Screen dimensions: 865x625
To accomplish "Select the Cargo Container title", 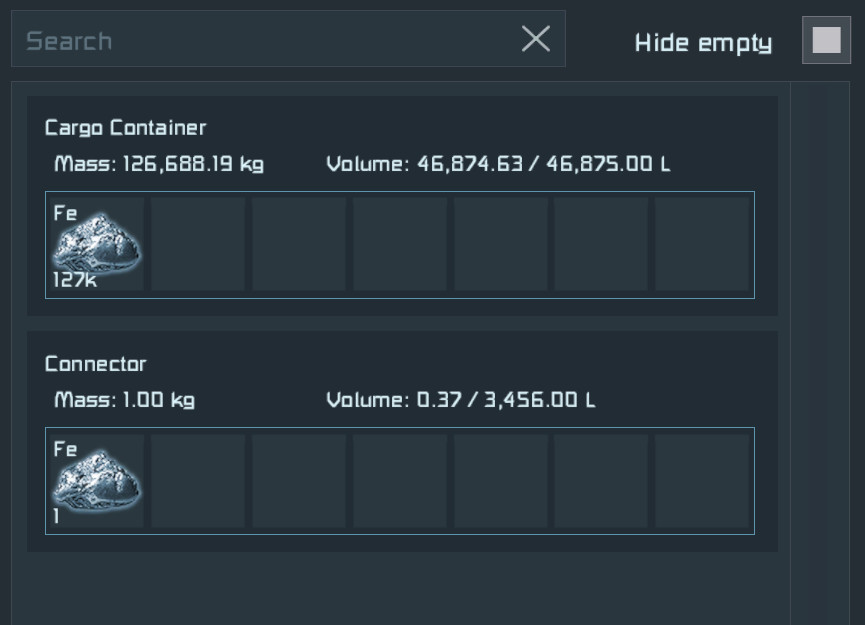I will coord(125,128).
